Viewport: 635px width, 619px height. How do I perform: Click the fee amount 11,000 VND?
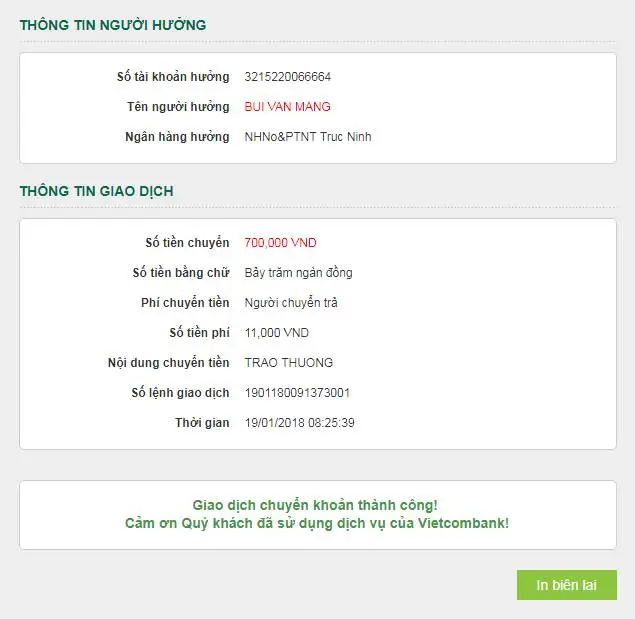tap(277, 333)
